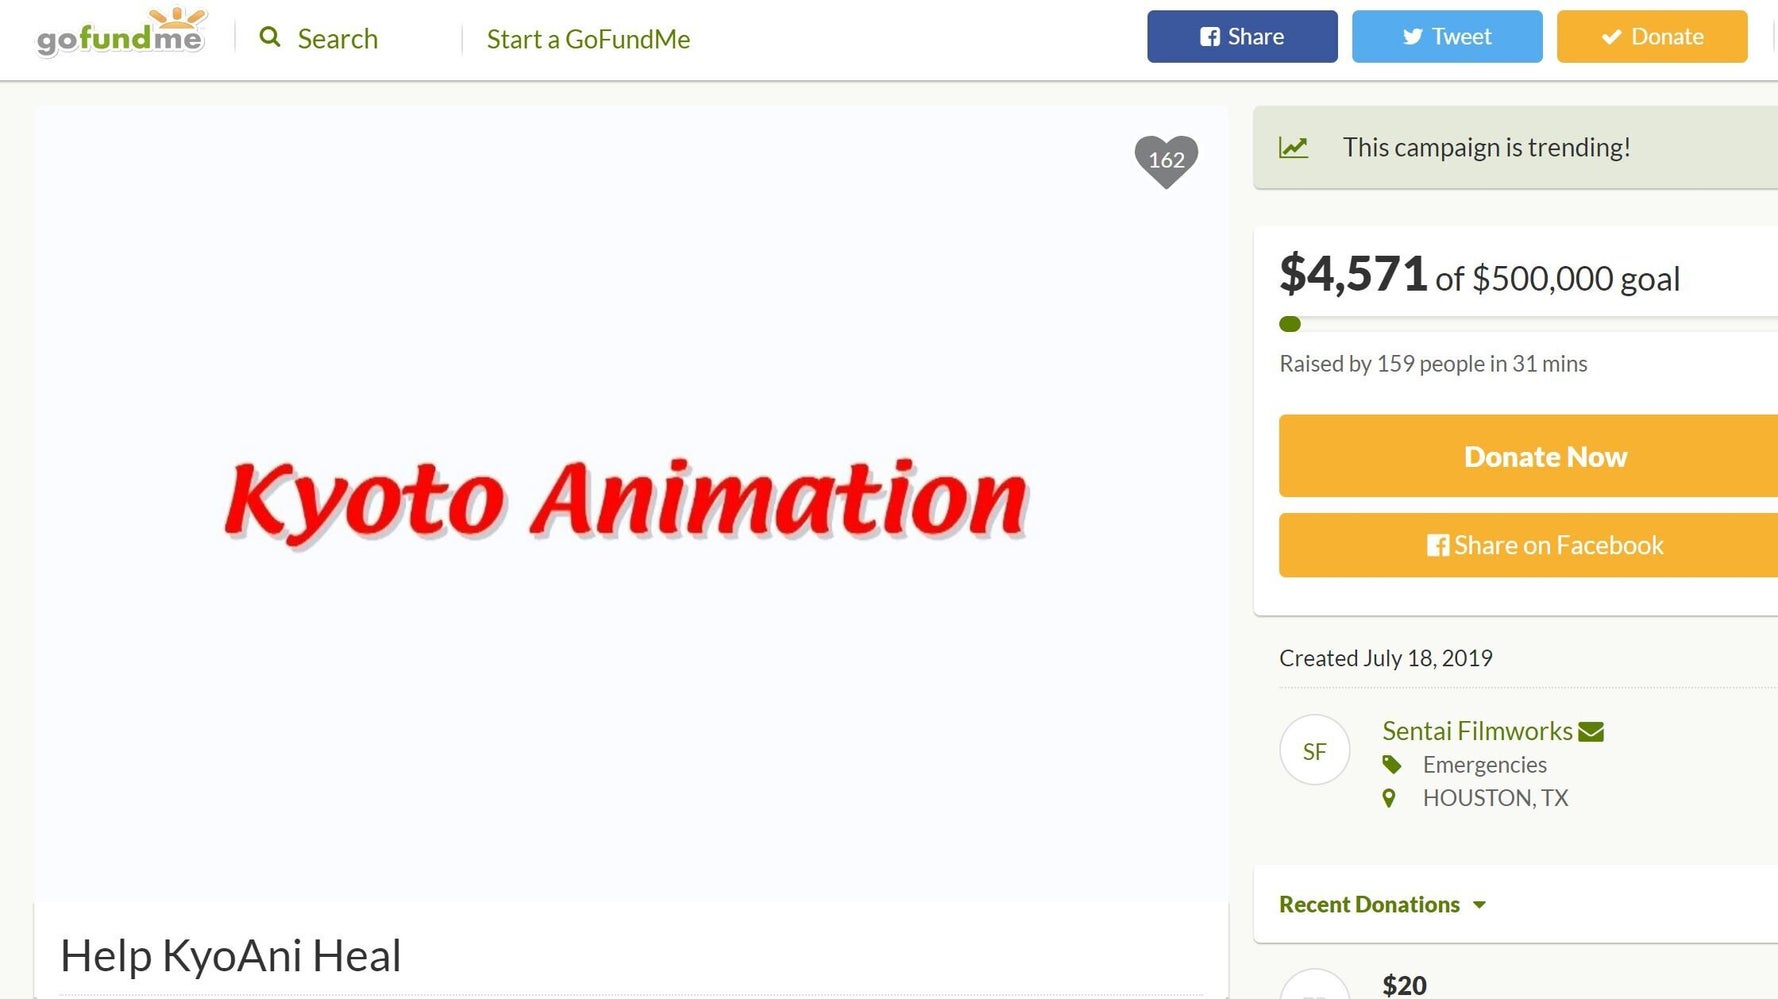Click the checkmark icon on the Donate button
This screenshot has width=1778, height=999.
pos(1611,36)
